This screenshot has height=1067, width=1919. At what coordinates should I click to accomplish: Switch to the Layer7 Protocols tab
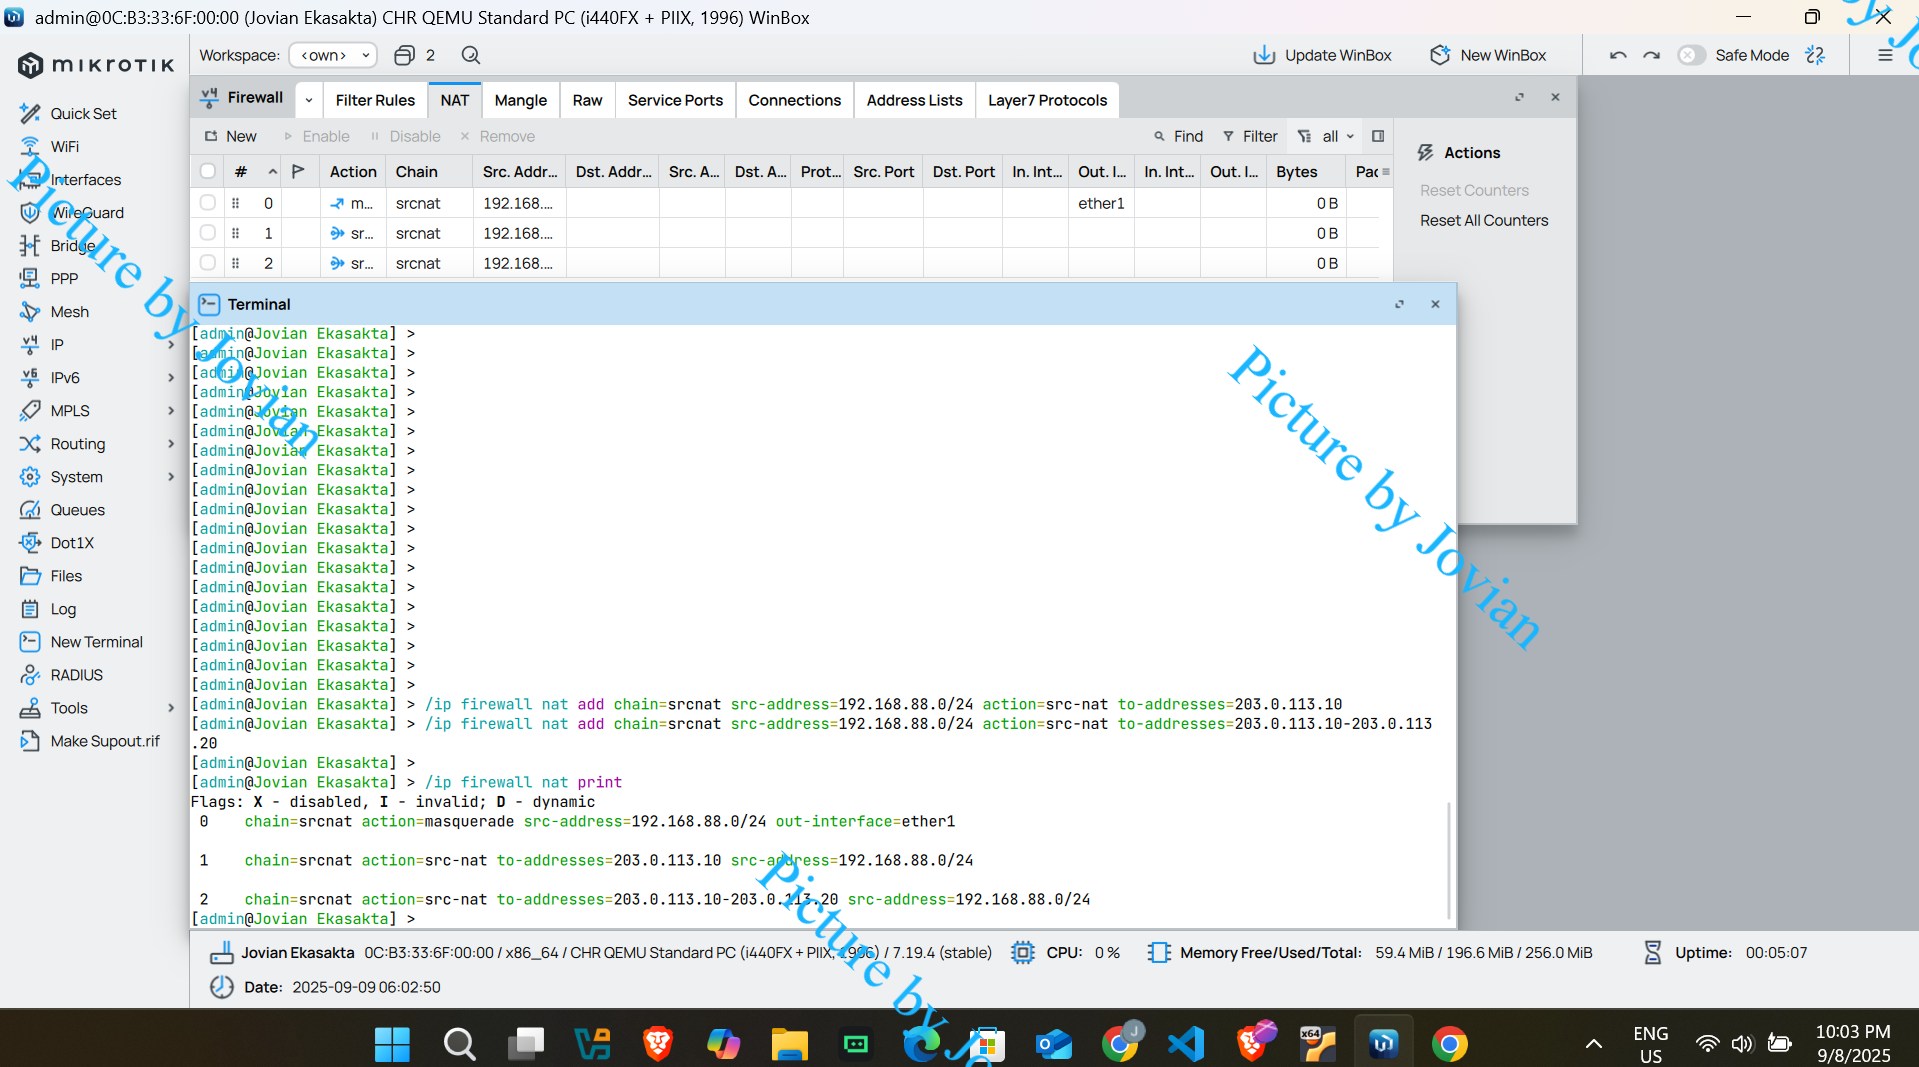pos(1047,100)
